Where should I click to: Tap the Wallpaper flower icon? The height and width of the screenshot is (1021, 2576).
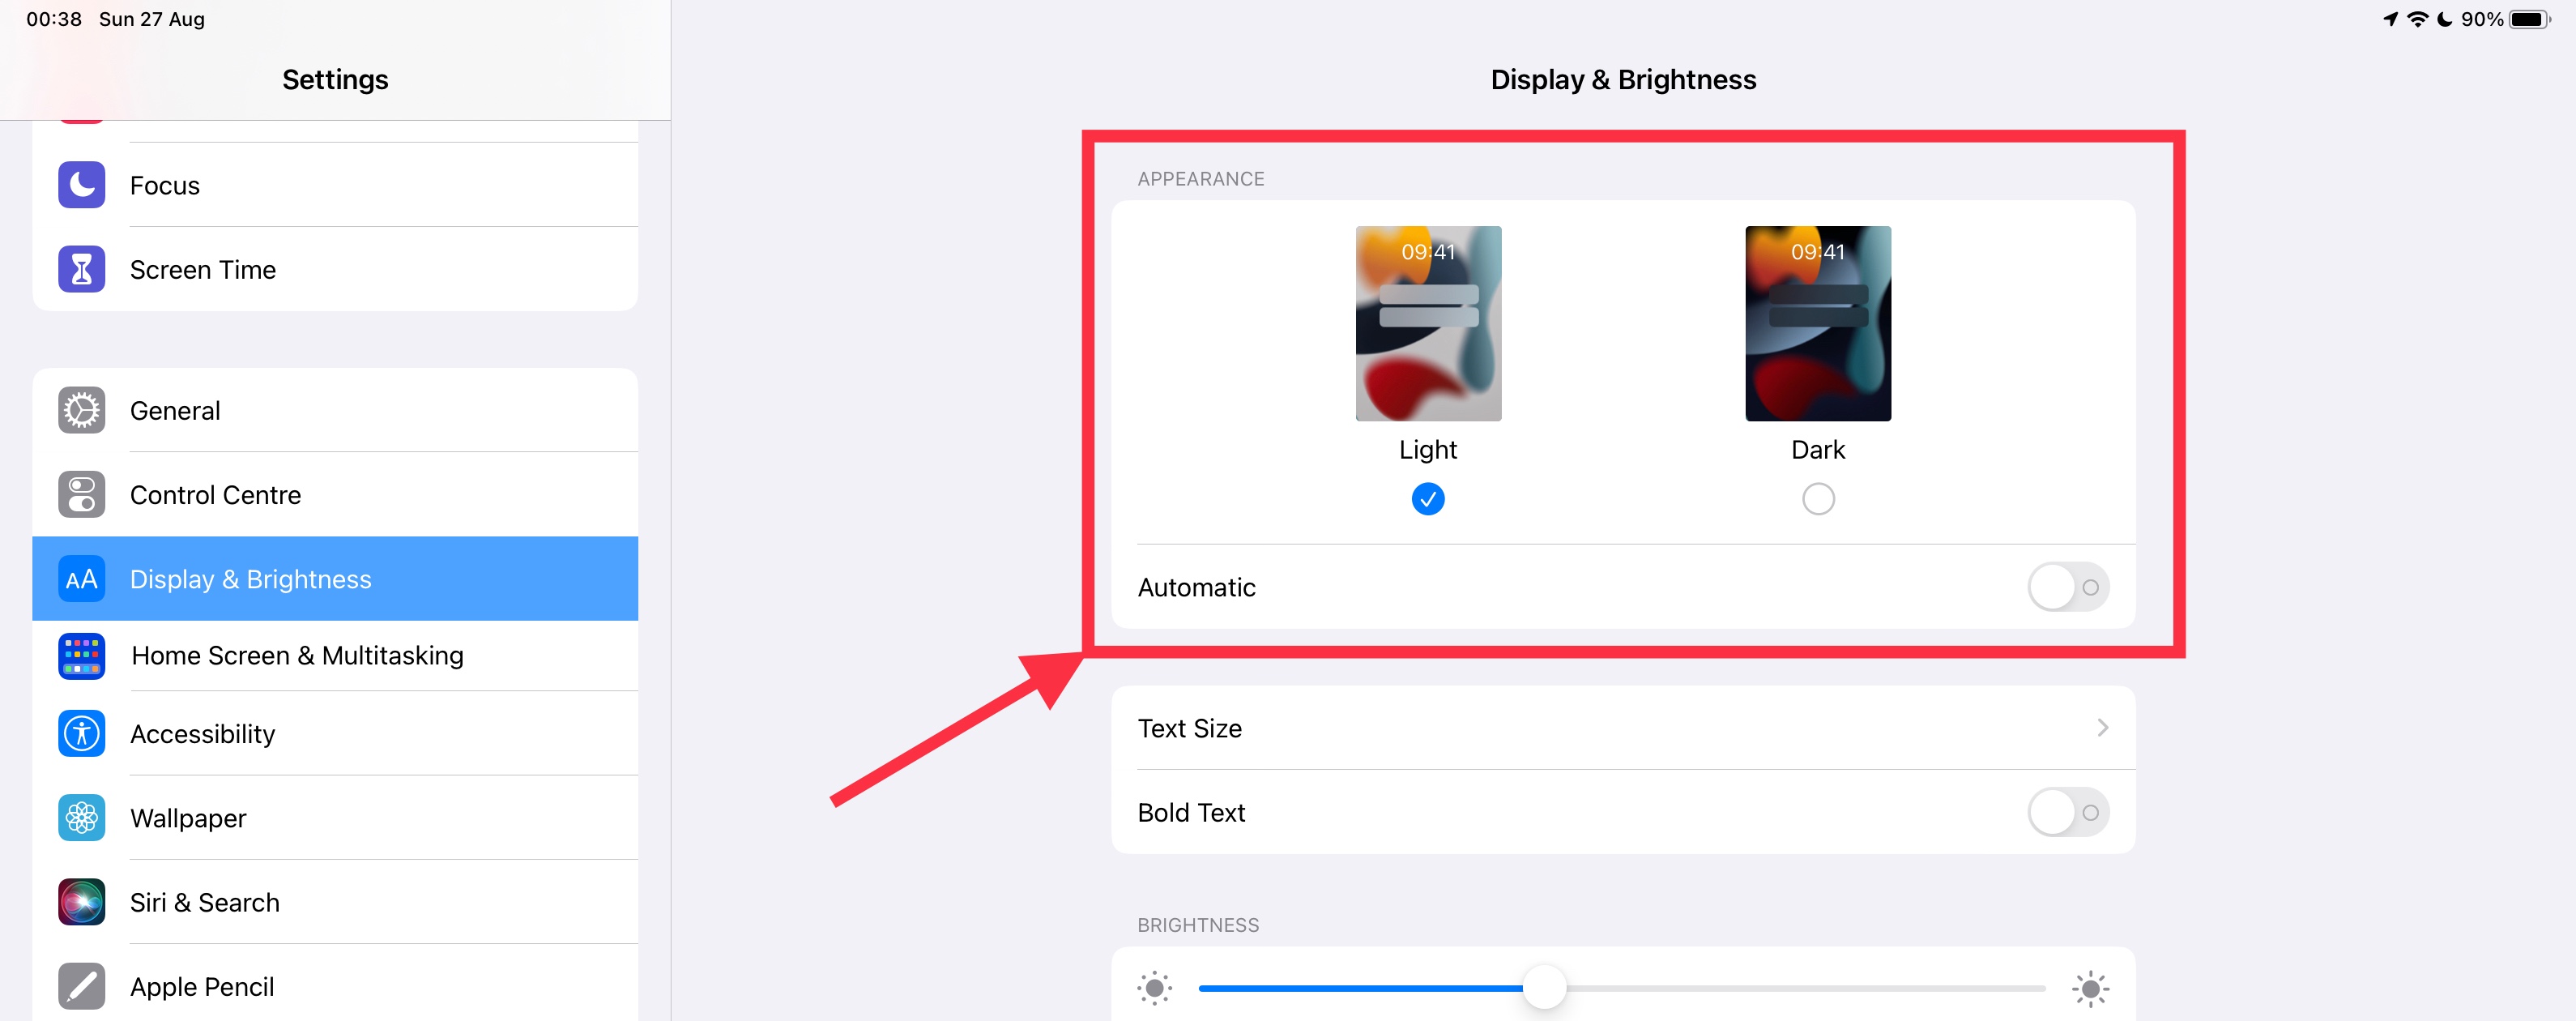[x=81, y=817]
